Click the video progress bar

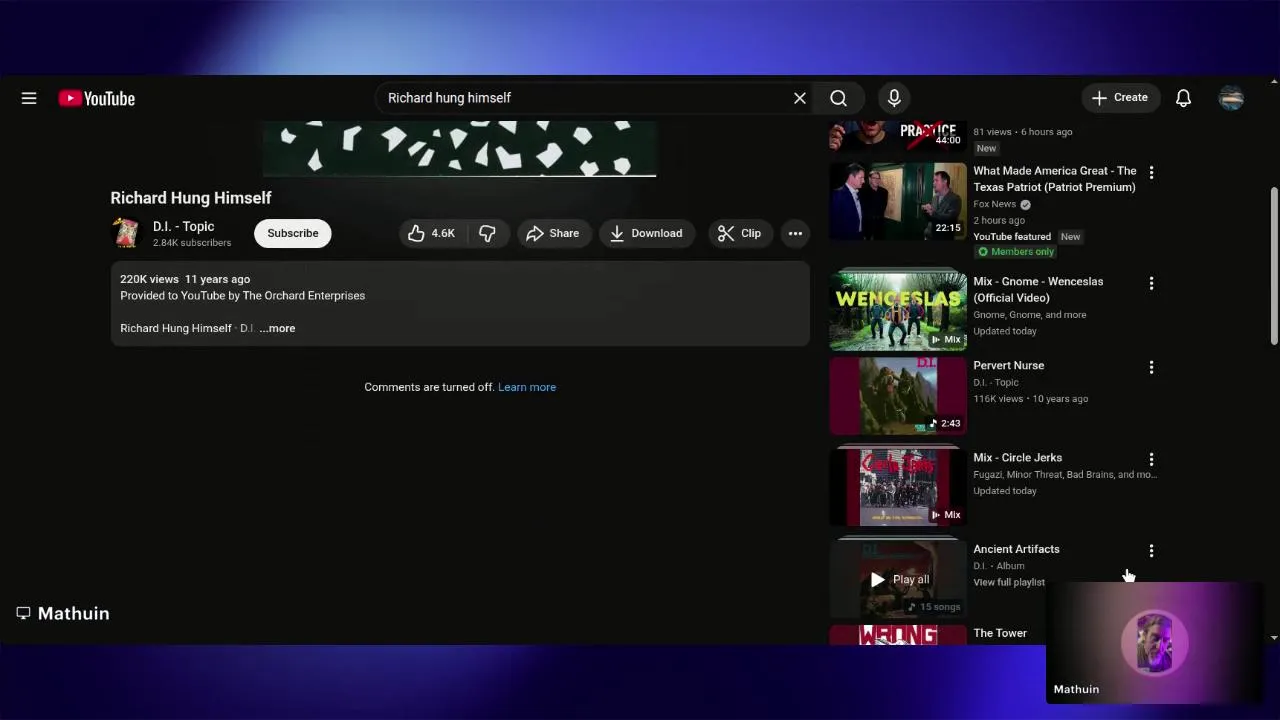click(x=459, y=176)
